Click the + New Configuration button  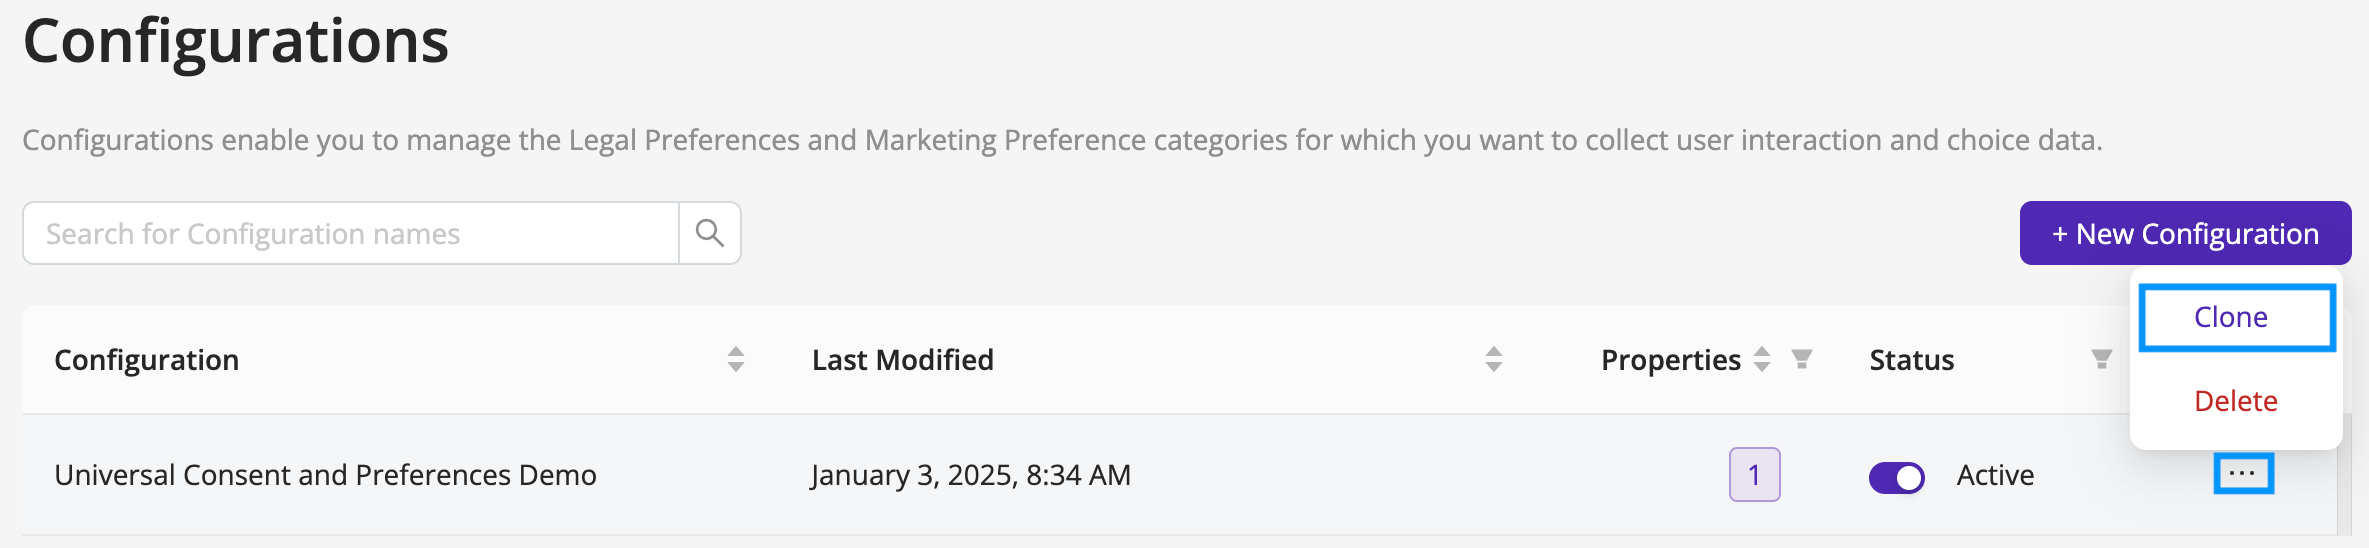(2185, 233)
